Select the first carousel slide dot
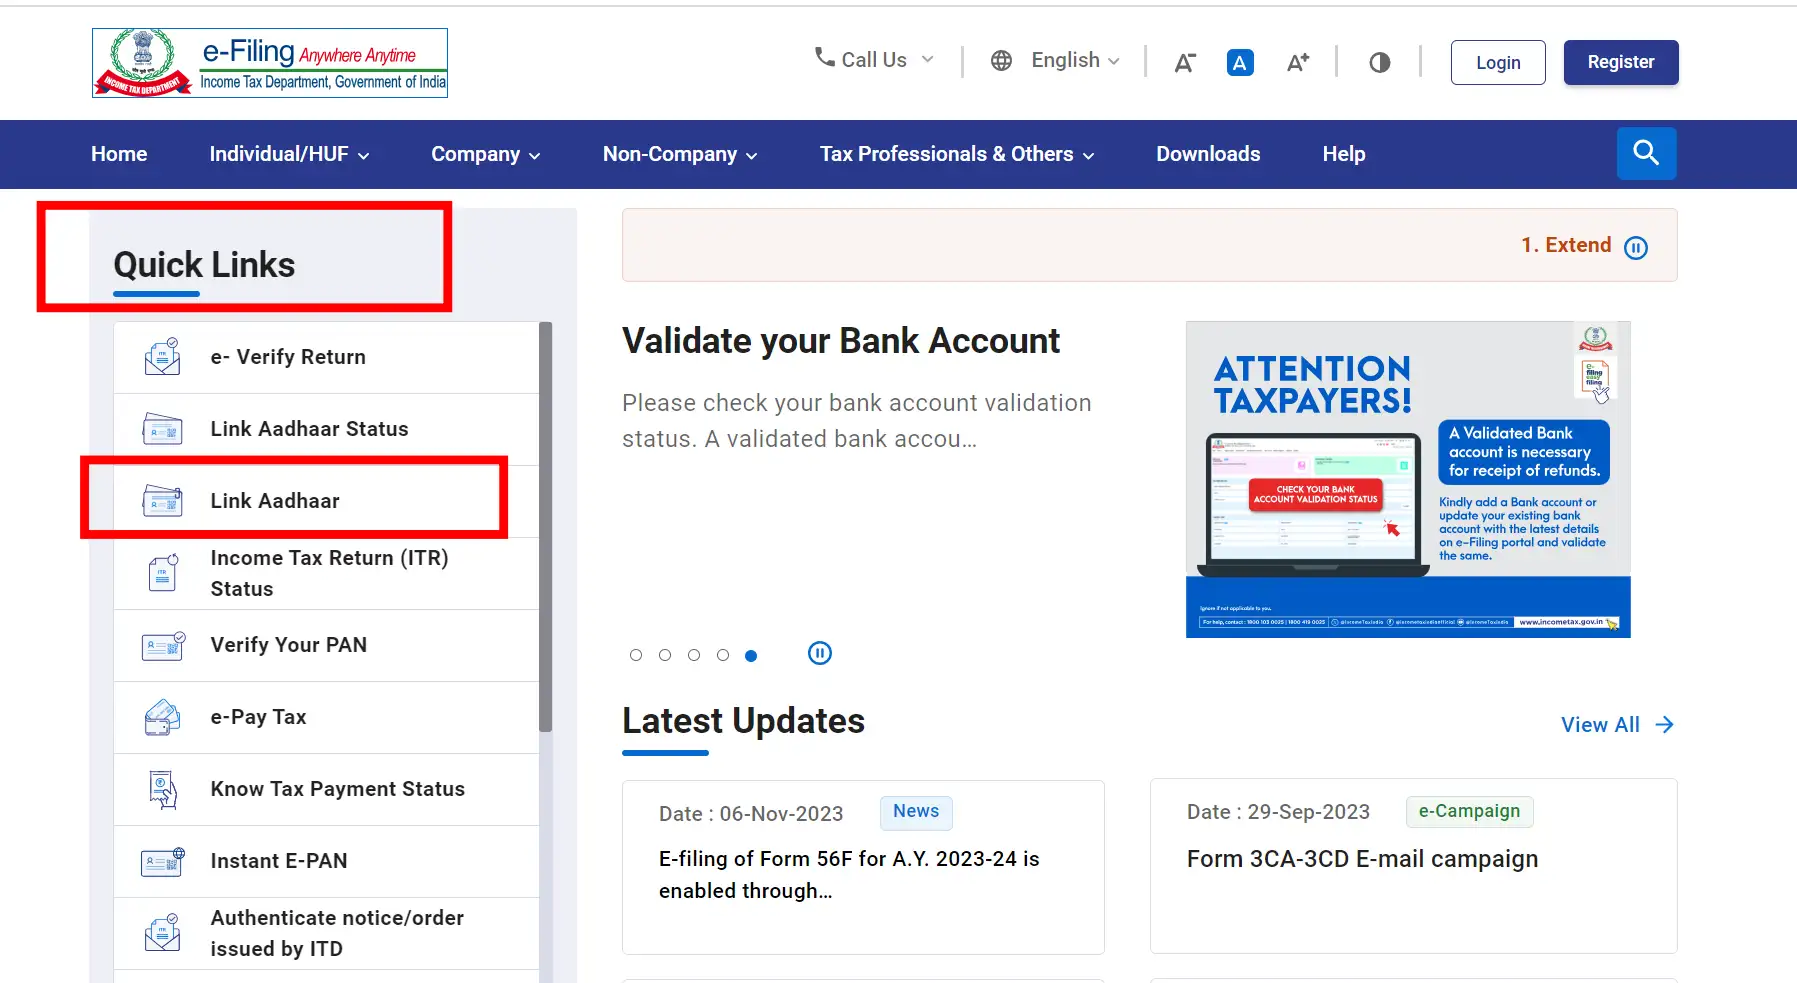Image resolution: width=1797 pixels, height=983 pixels. point(636,655)
